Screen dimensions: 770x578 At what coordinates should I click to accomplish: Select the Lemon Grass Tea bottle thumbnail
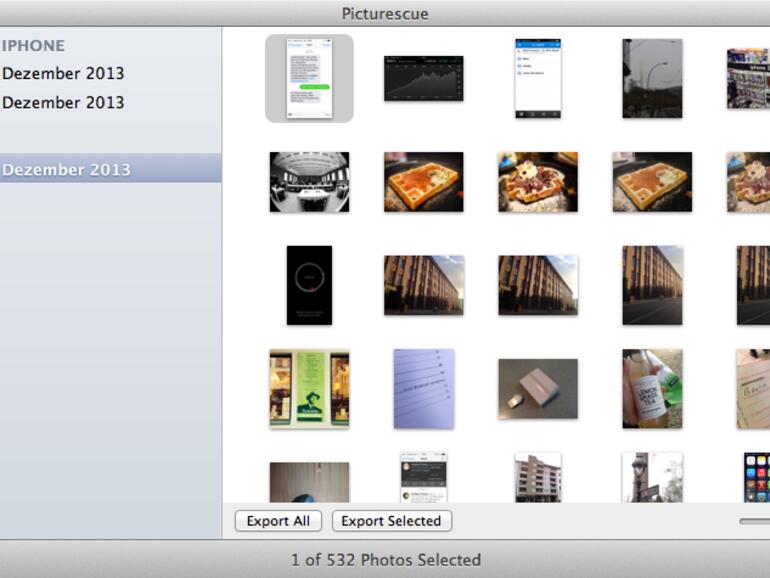click(x=652, y=389)
